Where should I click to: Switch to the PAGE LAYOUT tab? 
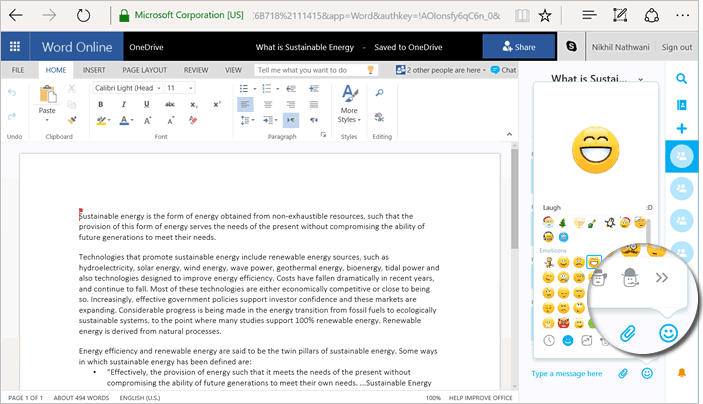pos(144,70)
